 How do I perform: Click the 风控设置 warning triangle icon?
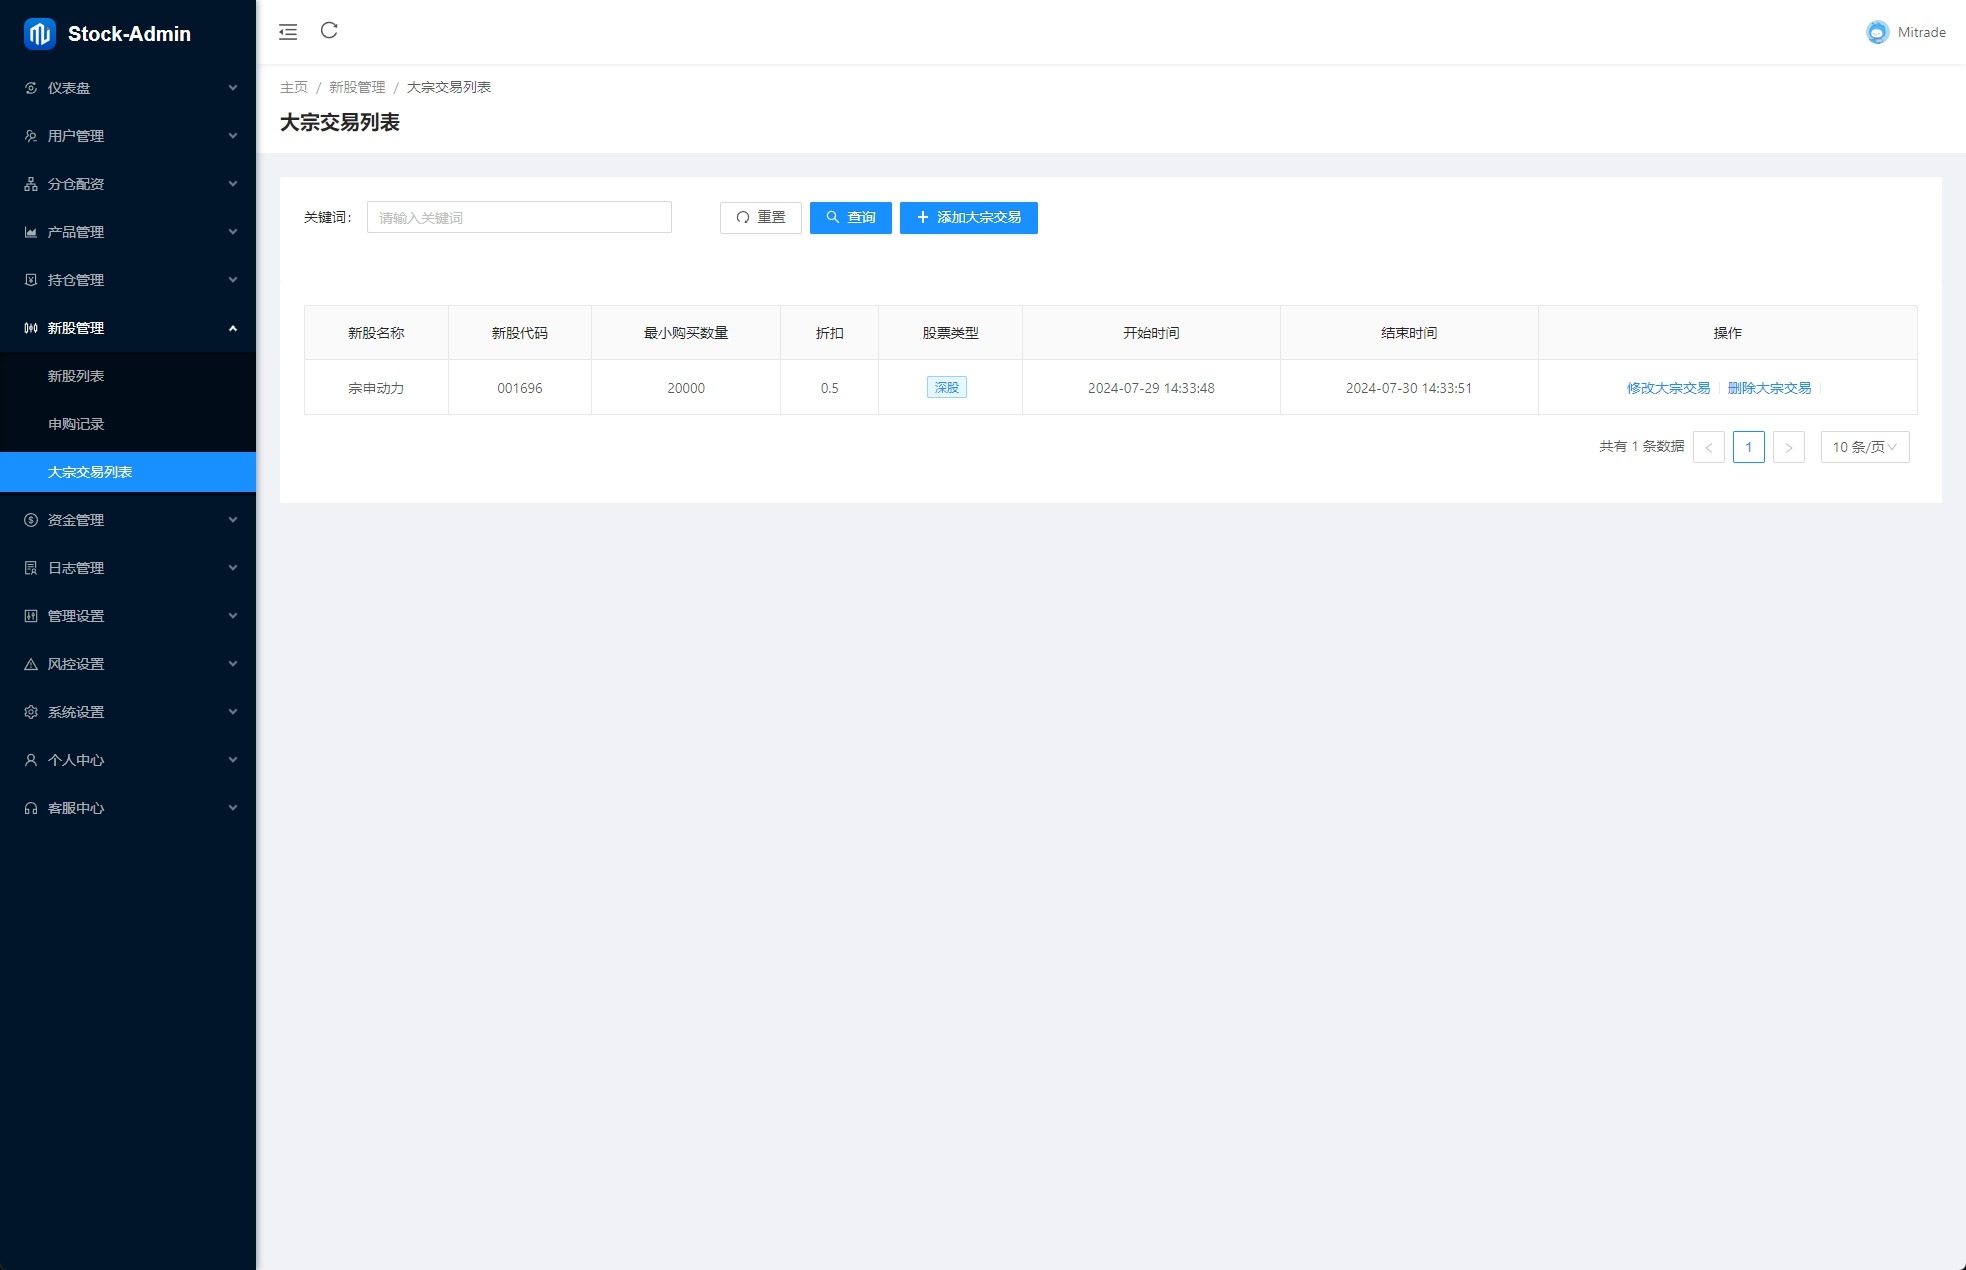point(31,664)
